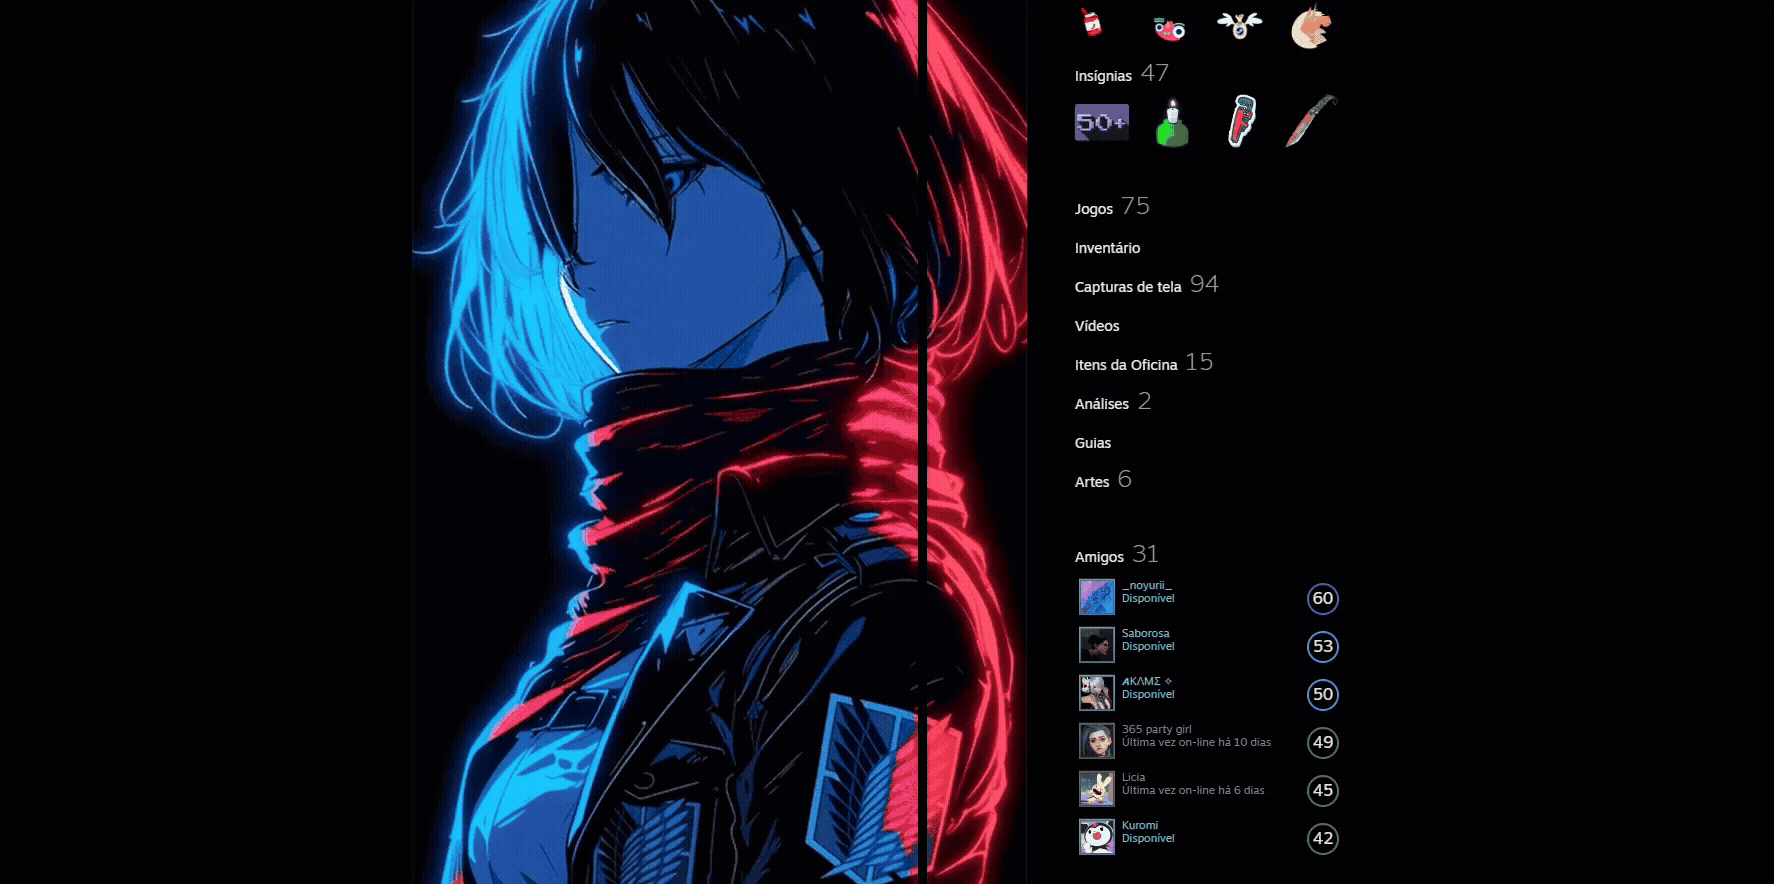Read the Análises reviews
Image resolution: width=1774 pixels, height=884 pixels.
coord(1102,404)
